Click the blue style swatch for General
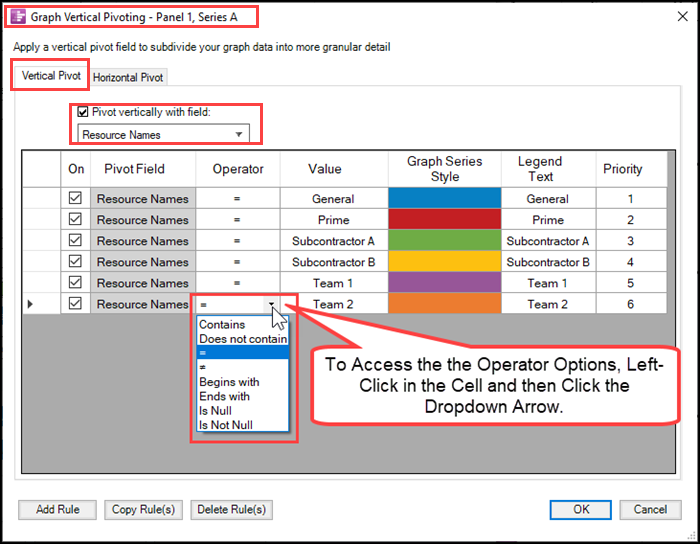This screenshot has height=544, width=700. tap(445, 198)
